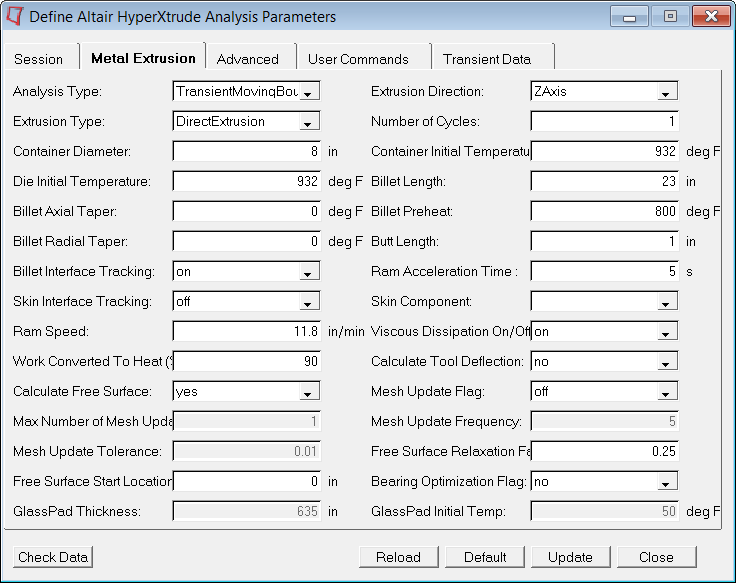Viewport: 736px width, 583px height.
Task: Click the Billet Preheat input field
Action: pos(605,211)
